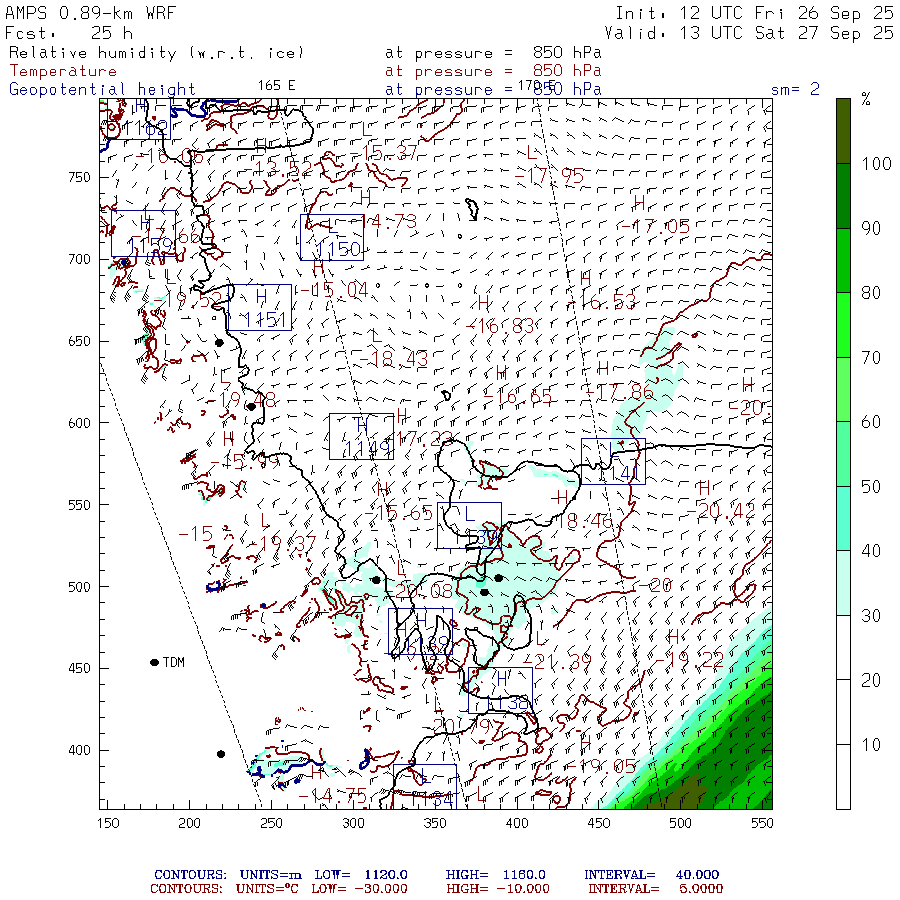
Task: Click the '-16.65' temperature value
Action: pos(517,395)
